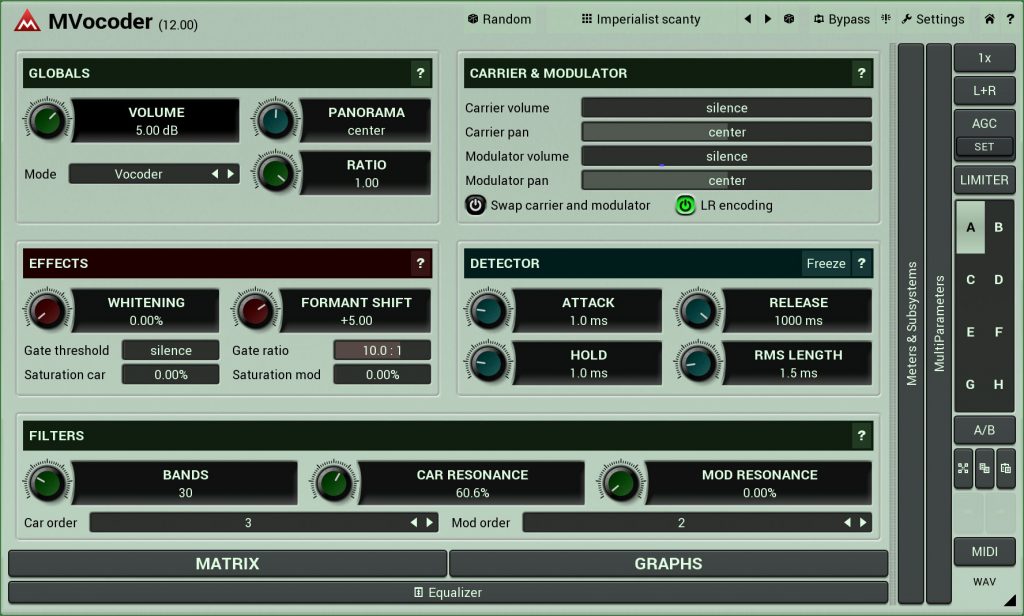1024x616 pixels.
Task: Click the Freeze button in Detector panel
Action: pyautogui.click(x=826, y=263)
